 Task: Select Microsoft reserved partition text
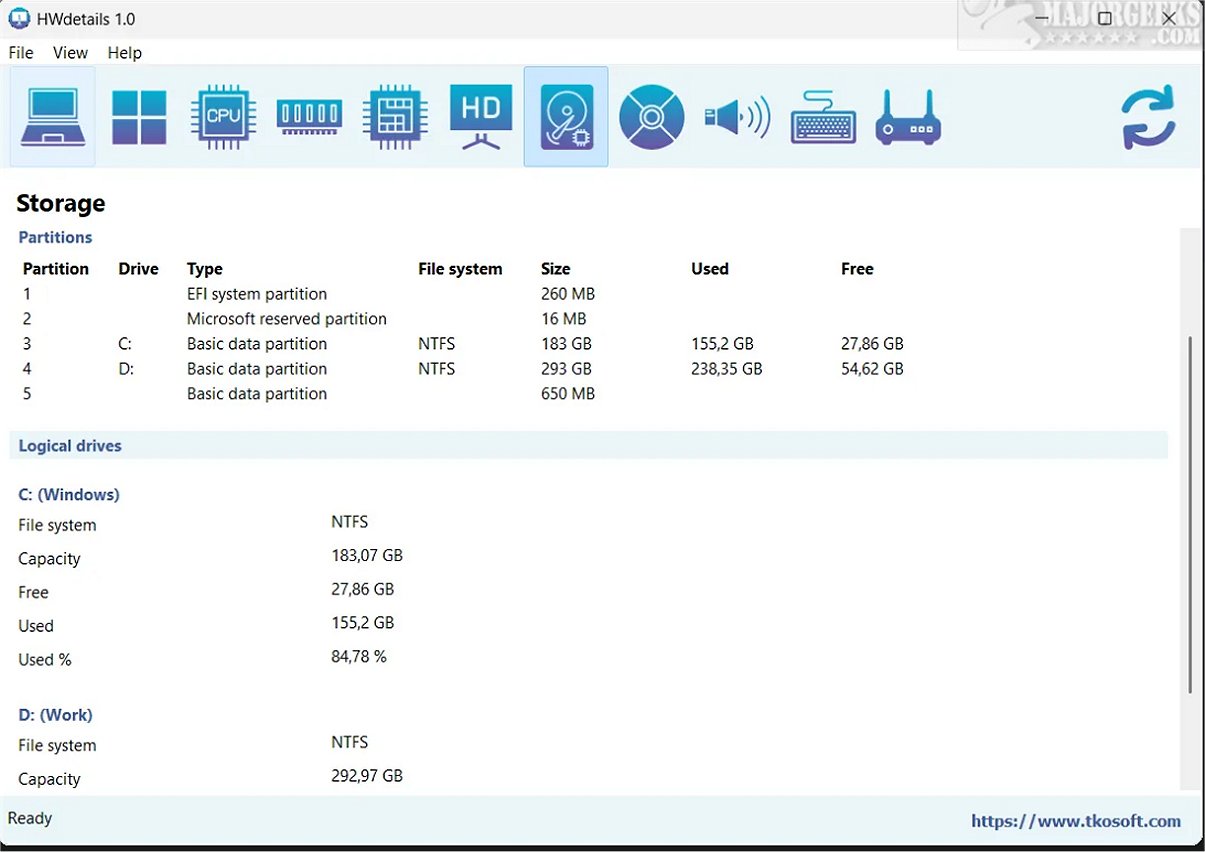pyautogui.click(x=287, y=319)
